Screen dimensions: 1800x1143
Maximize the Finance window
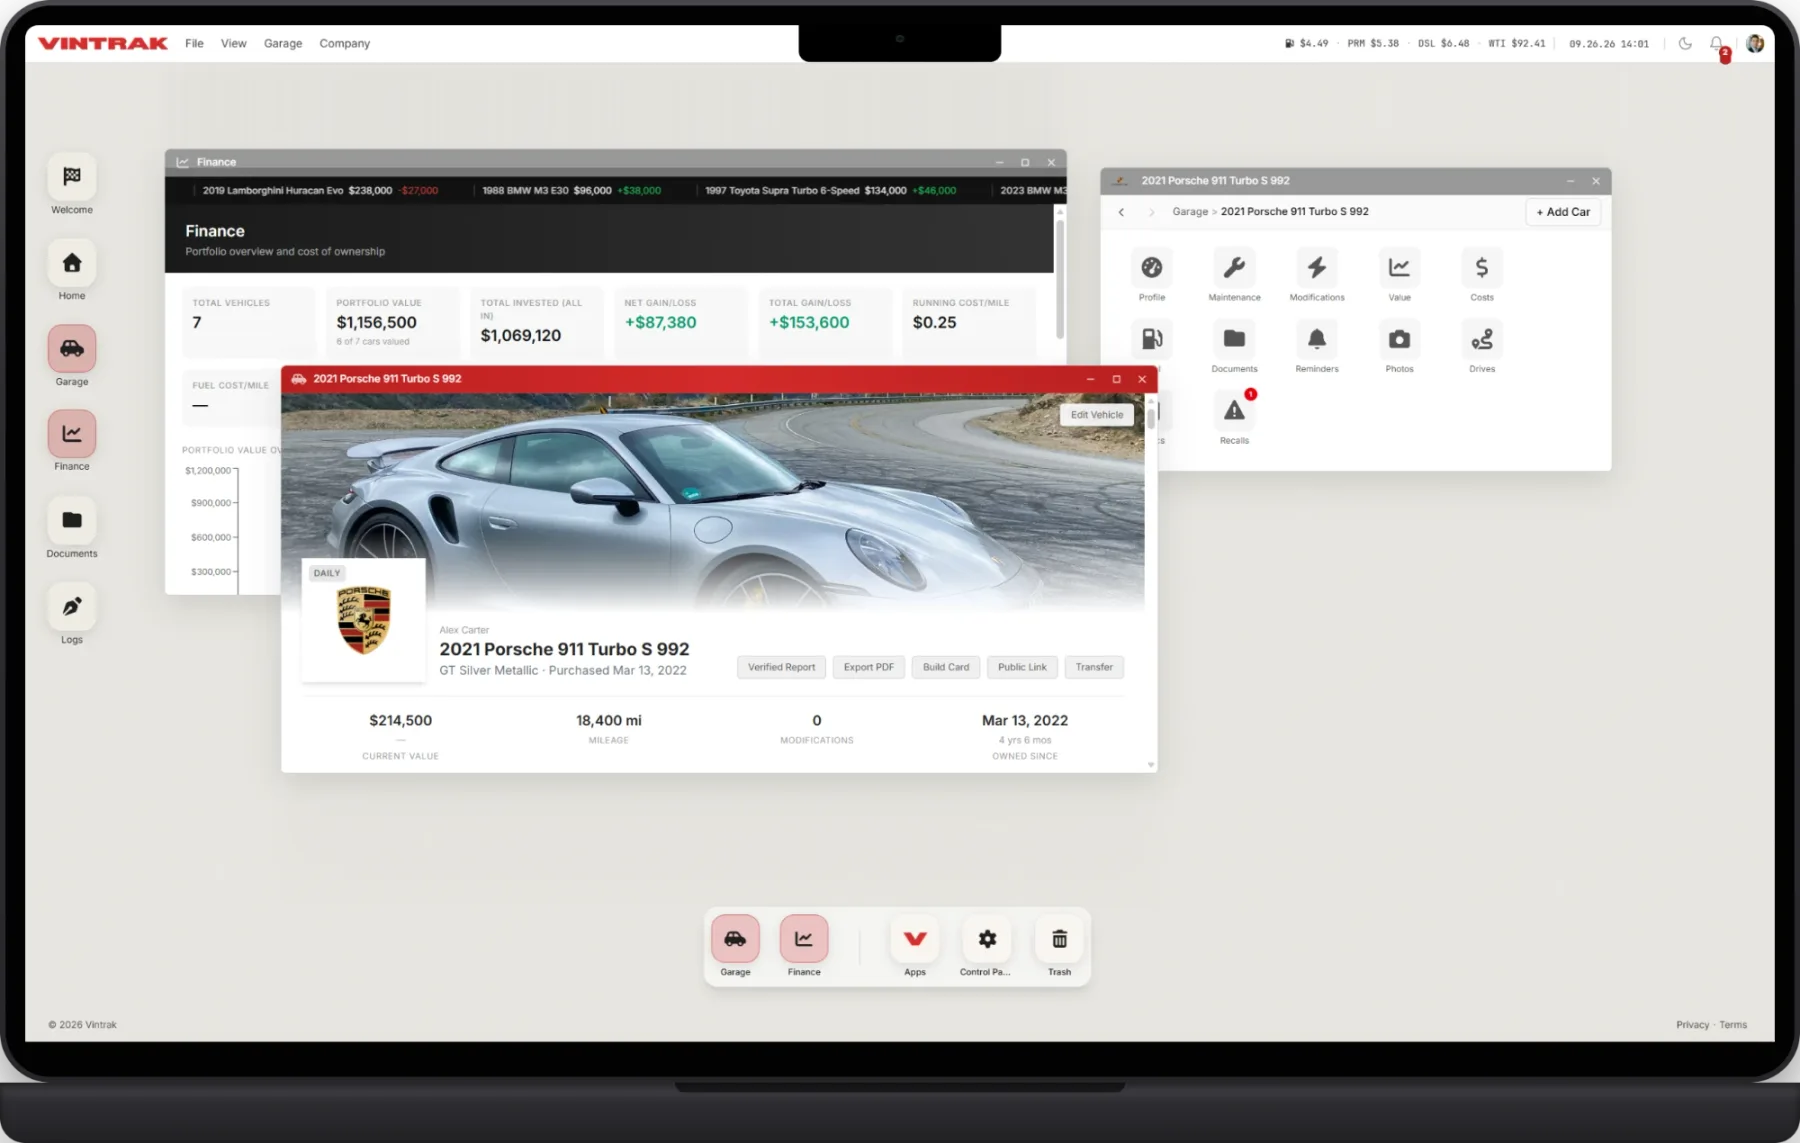[x=1025, y=162]
